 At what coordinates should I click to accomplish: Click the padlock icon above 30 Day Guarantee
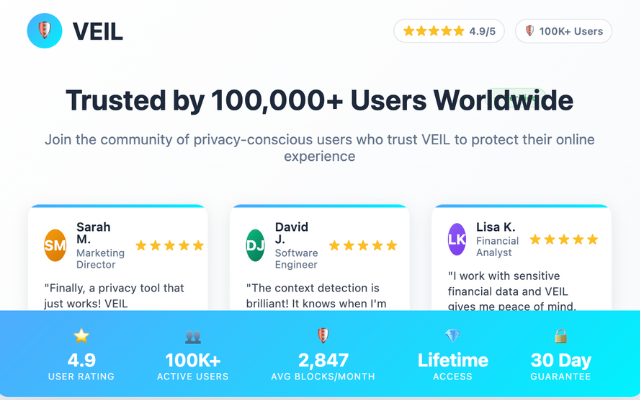pos(561,337)
